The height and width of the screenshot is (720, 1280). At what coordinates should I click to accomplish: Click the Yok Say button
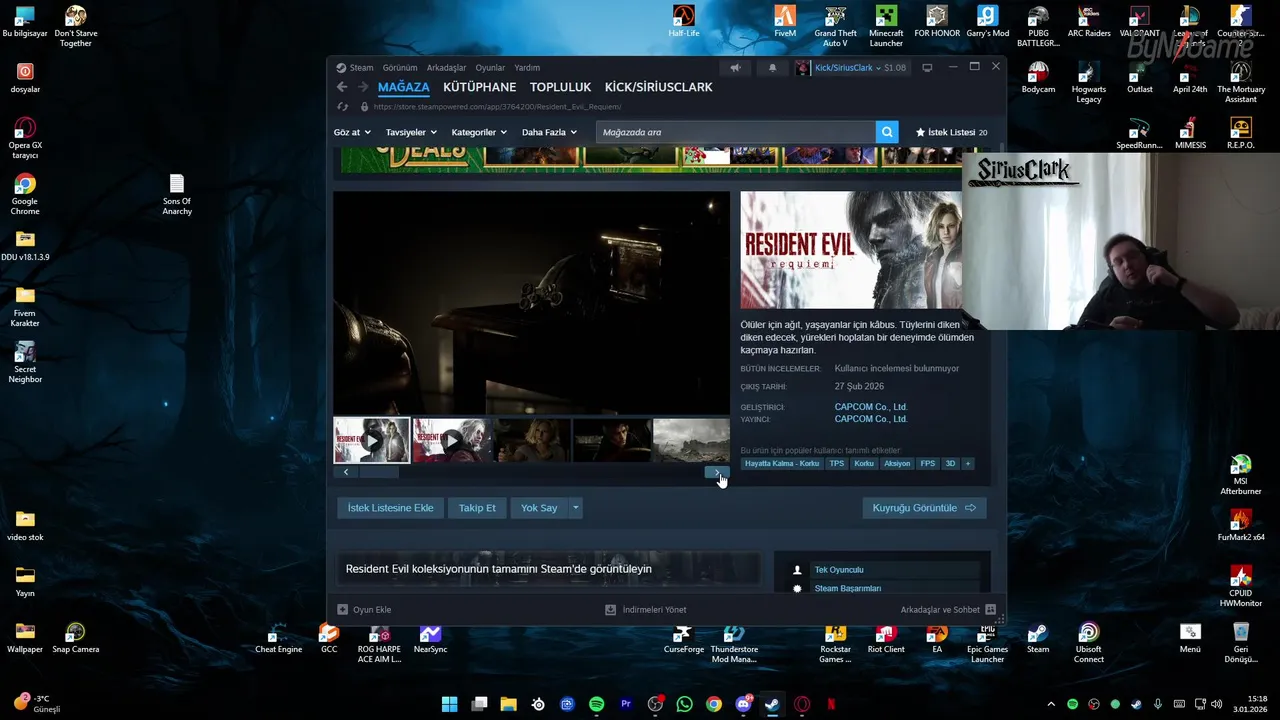click(x=539, y=508)
